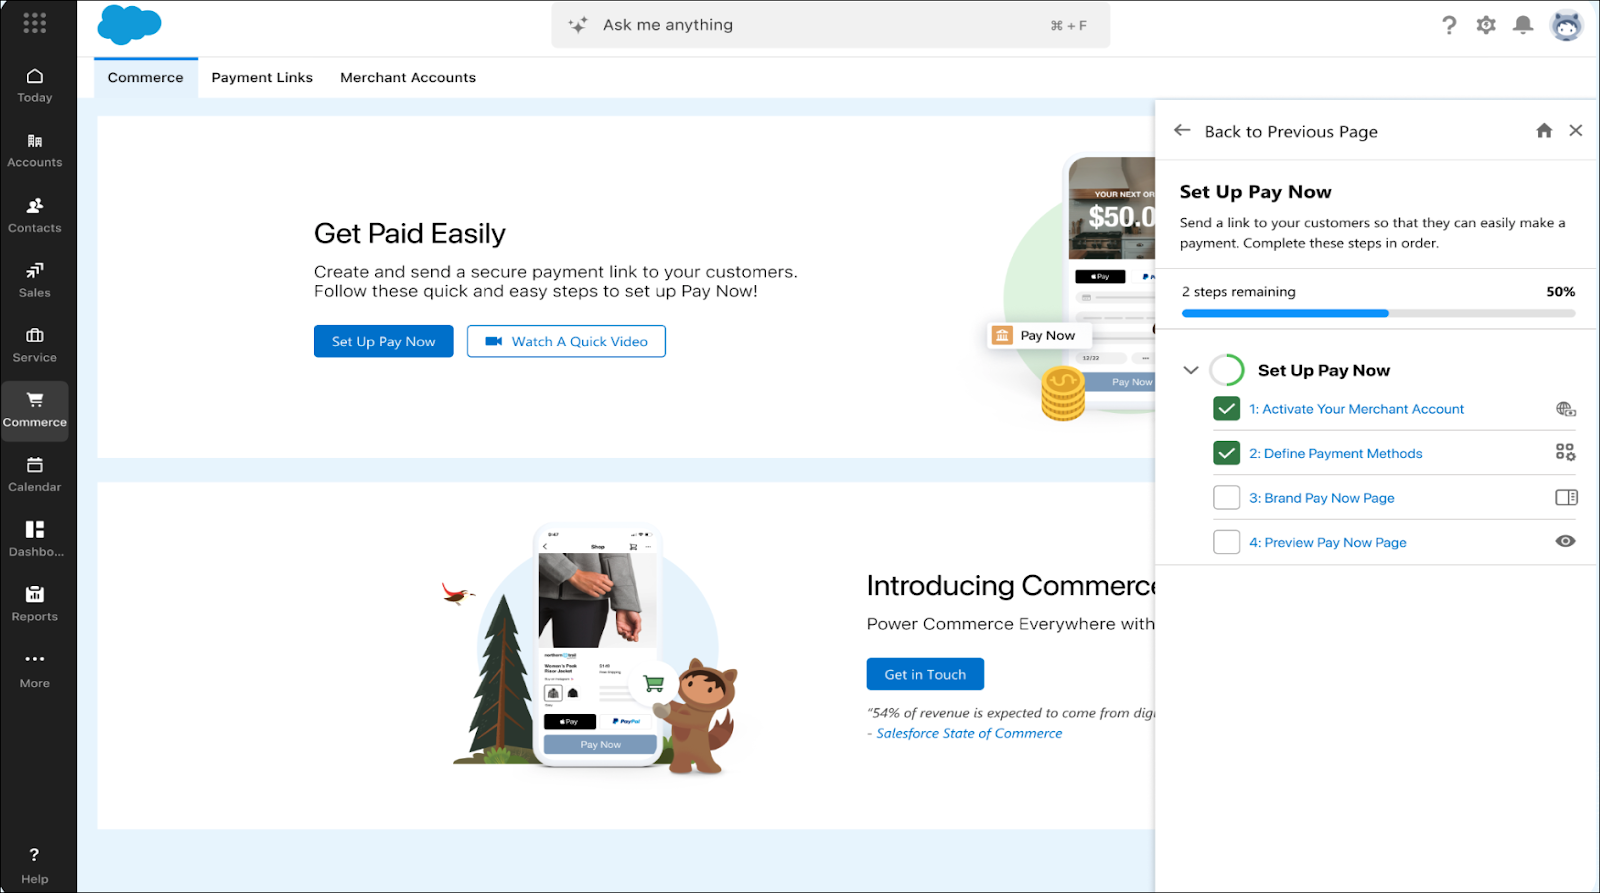Switch to the Merchant Accounts tab
Screen dimensions: 1600x893
pyautogui.click(x=408, y=78)
